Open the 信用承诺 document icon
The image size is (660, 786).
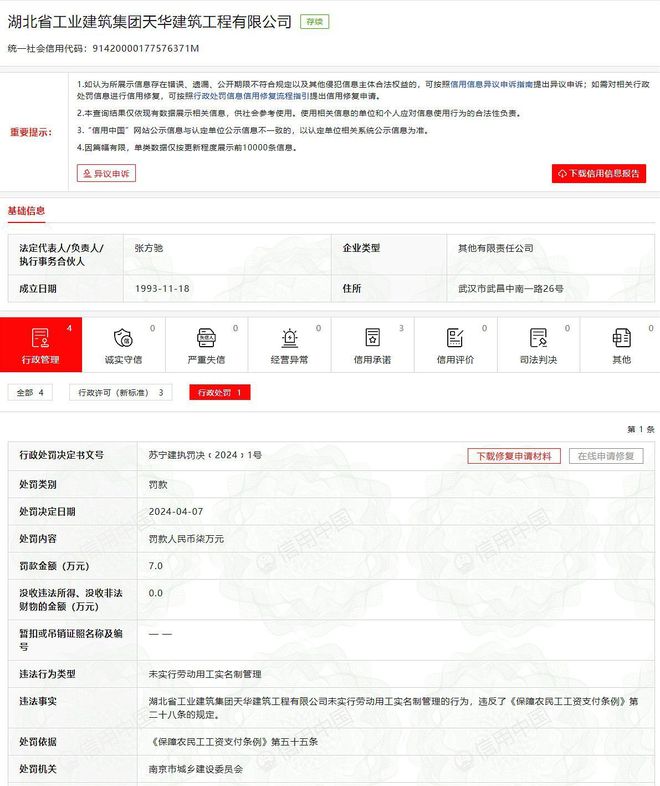pos(372,338)
